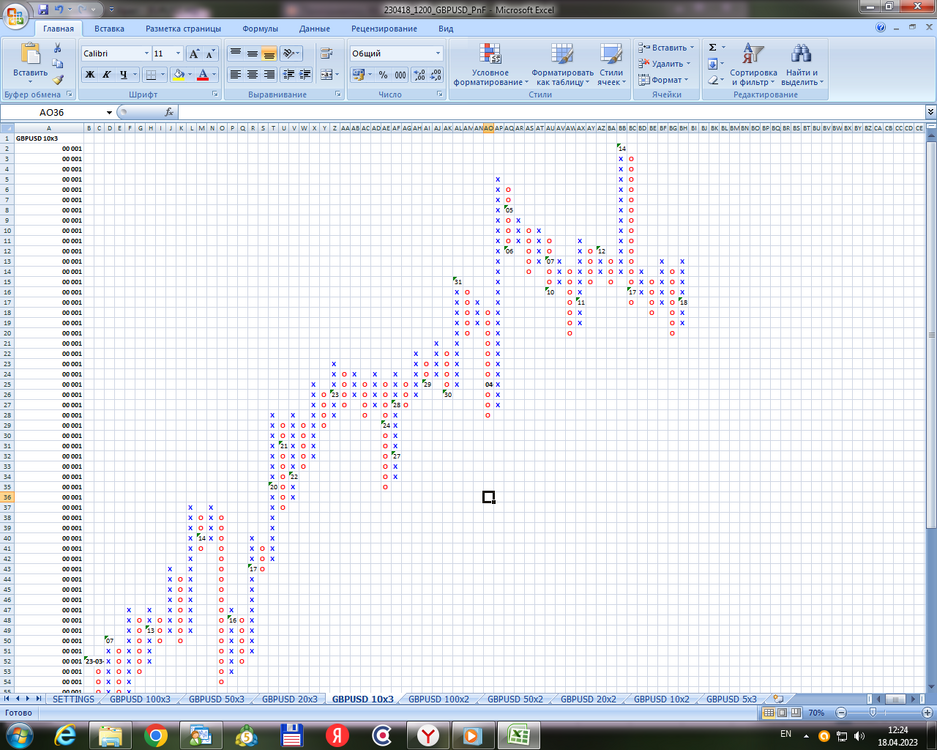
Task: Open Вставить cells dropdown in Ячейки group
Action: point(667,48)
